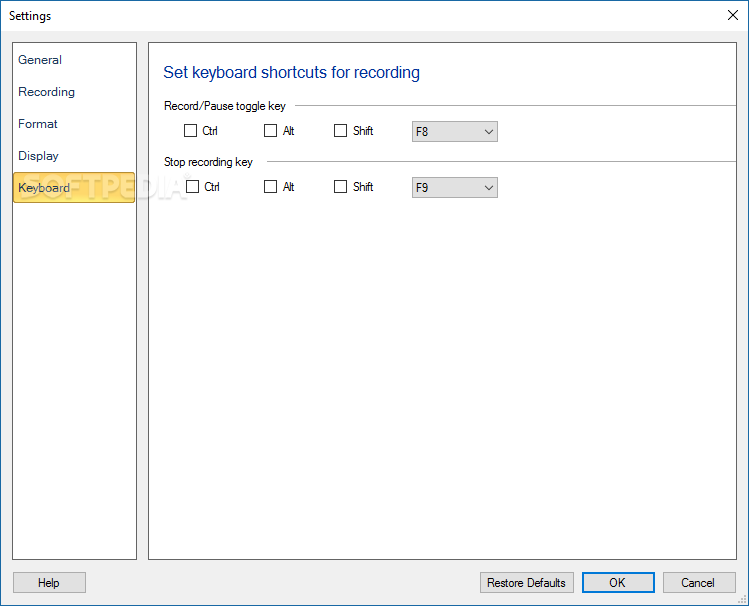Image resolution: width=749 pixels, height=606 pixels.
Task: Open the General settings tab
Action: click(x=40, y=60)
